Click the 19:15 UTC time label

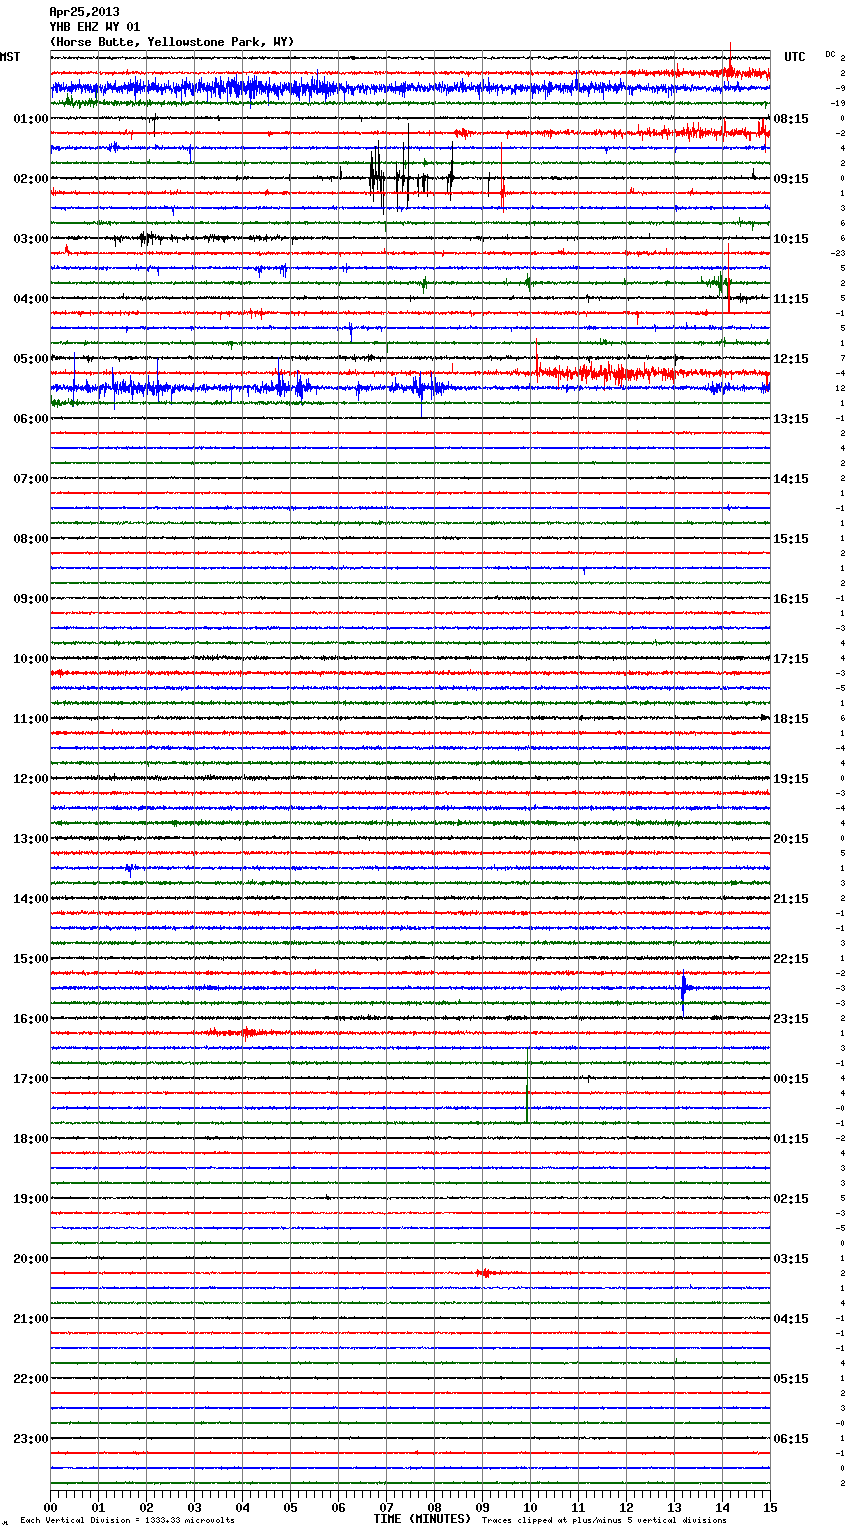(x=791, y=779)
